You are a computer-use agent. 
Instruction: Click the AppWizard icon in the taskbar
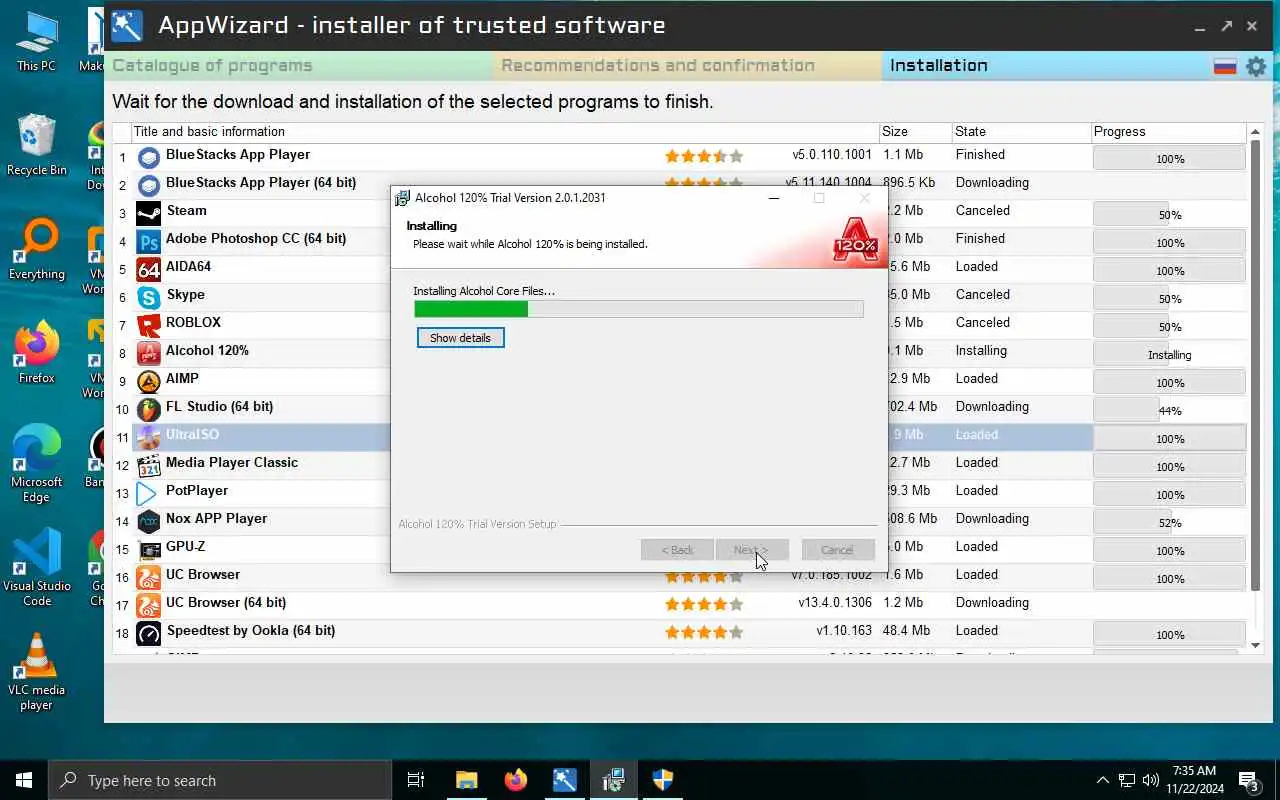point(565,780)
